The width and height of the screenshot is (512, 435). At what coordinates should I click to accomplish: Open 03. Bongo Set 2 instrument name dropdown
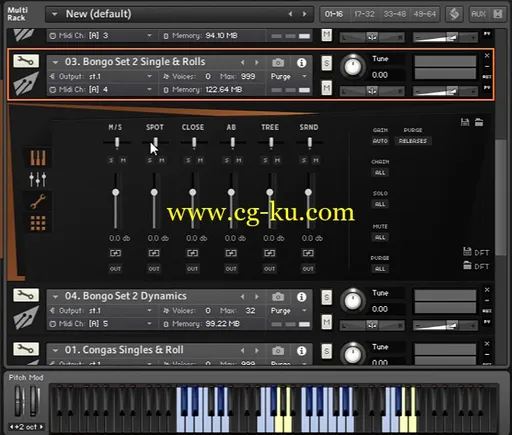(55, 62)
